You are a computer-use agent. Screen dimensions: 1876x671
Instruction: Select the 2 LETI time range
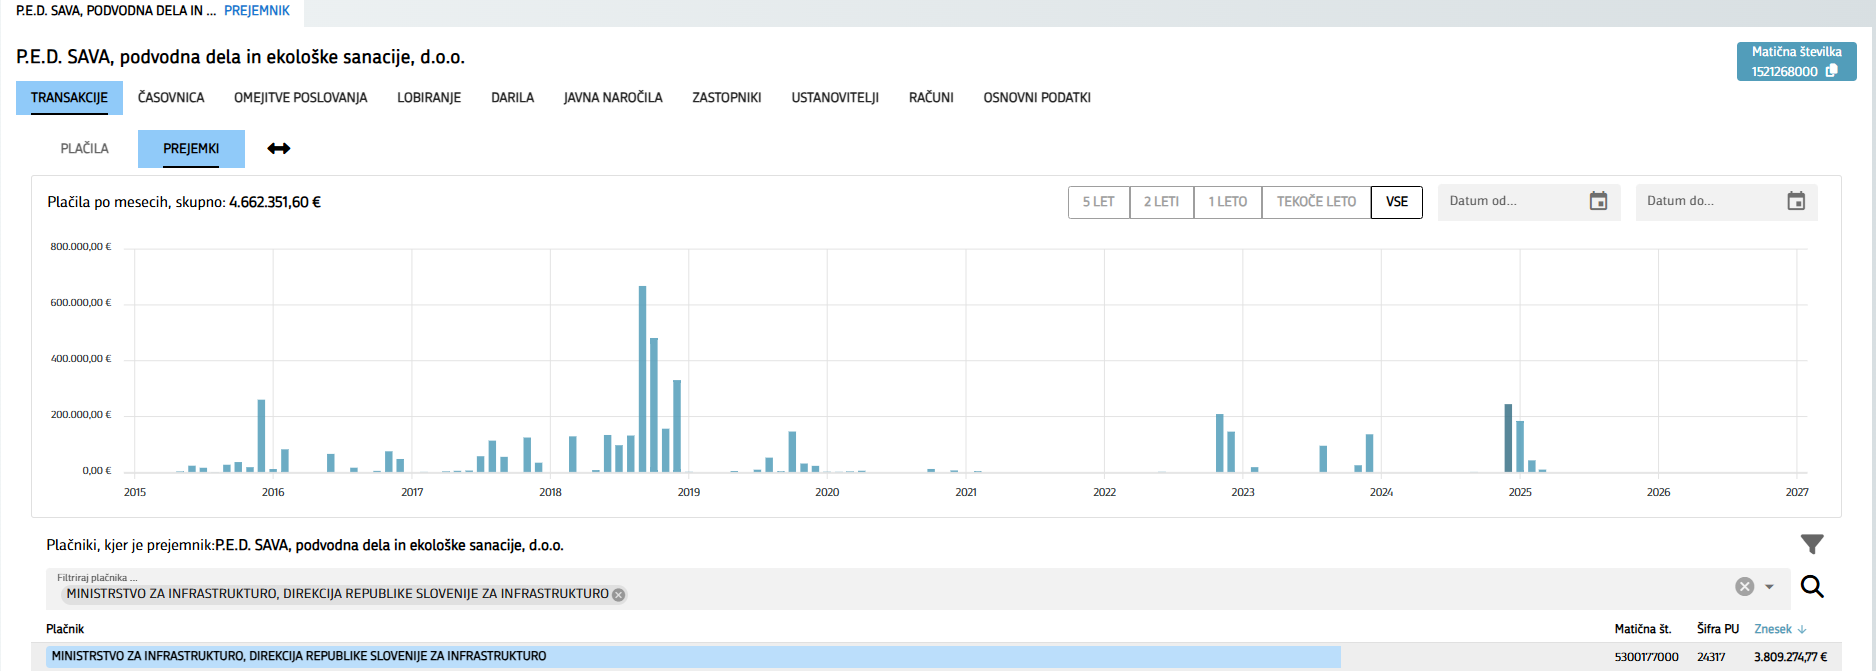coord(1161,202)
